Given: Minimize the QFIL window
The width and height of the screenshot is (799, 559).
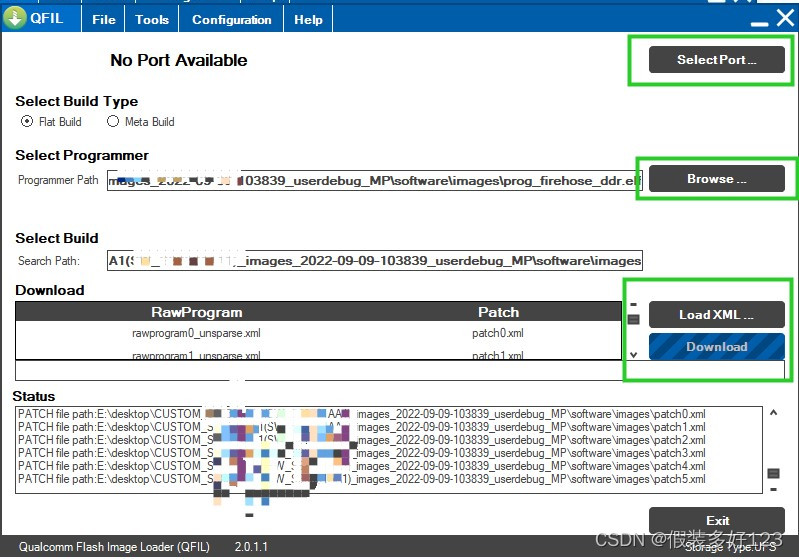Looking at the screenshot, I should 759,23.
